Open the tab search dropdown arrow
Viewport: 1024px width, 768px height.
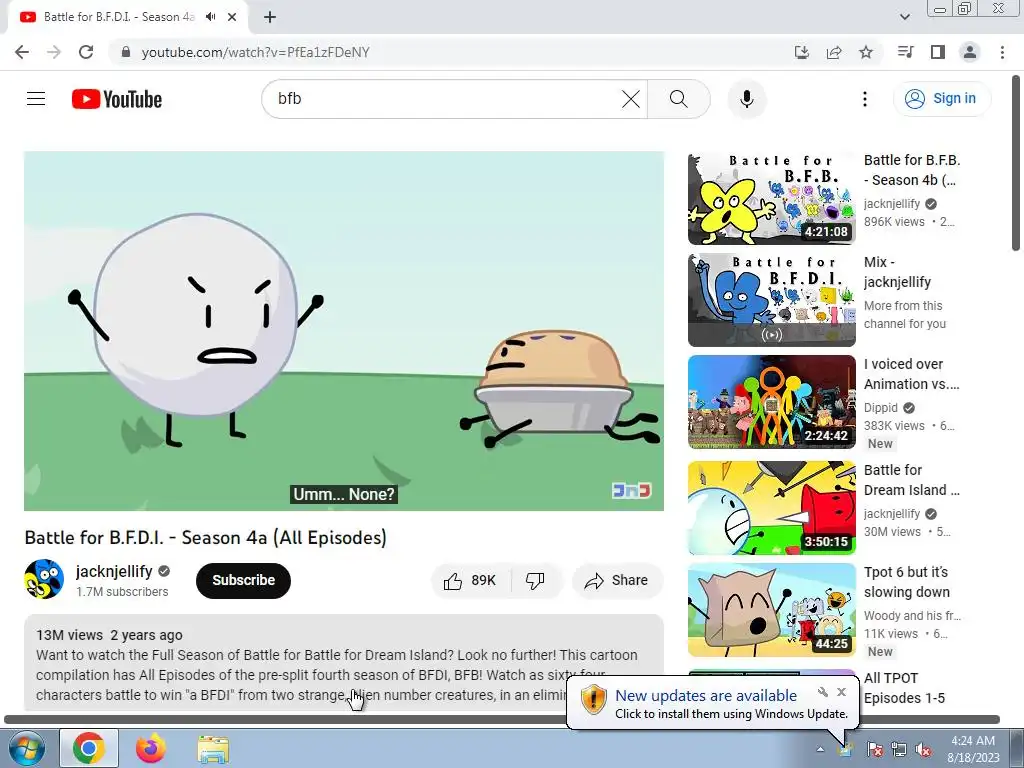pyautogui.click(x=904, y=17)
